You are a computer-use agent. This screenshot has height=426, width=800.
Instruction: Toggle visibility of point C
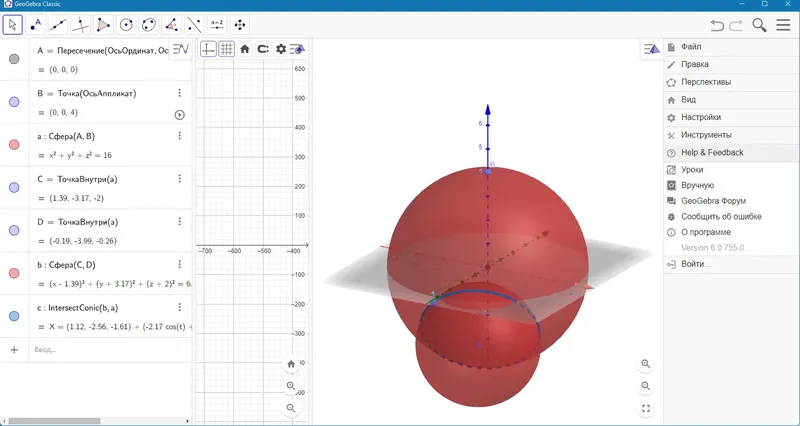click(x=14, y=188)
